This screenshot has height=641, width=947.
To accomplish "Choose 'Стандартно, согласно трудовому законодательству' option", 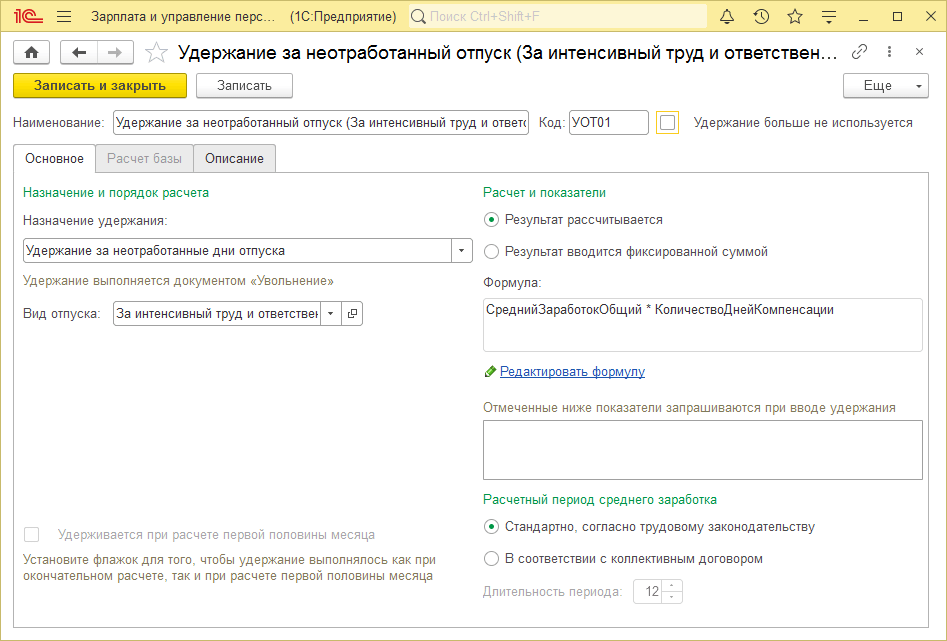I will coord(492,527).
